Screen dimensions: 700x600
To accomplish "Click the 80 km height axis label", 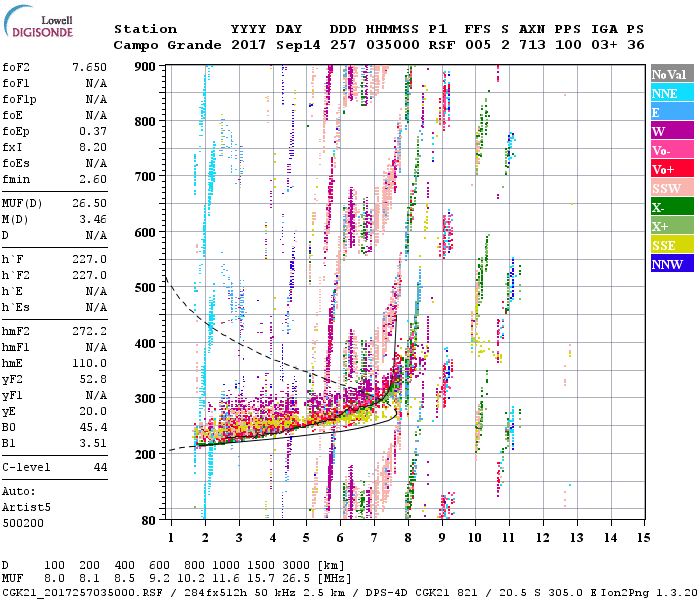I will (149, 520).
